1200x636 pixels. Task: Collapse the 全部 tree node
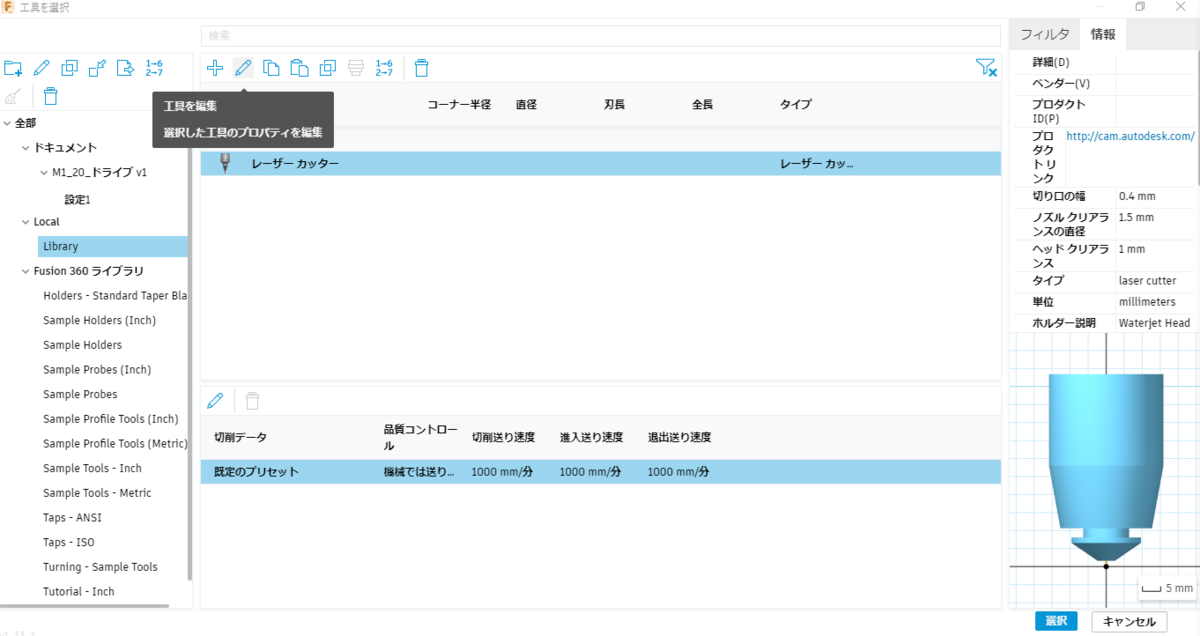[7, 123]
